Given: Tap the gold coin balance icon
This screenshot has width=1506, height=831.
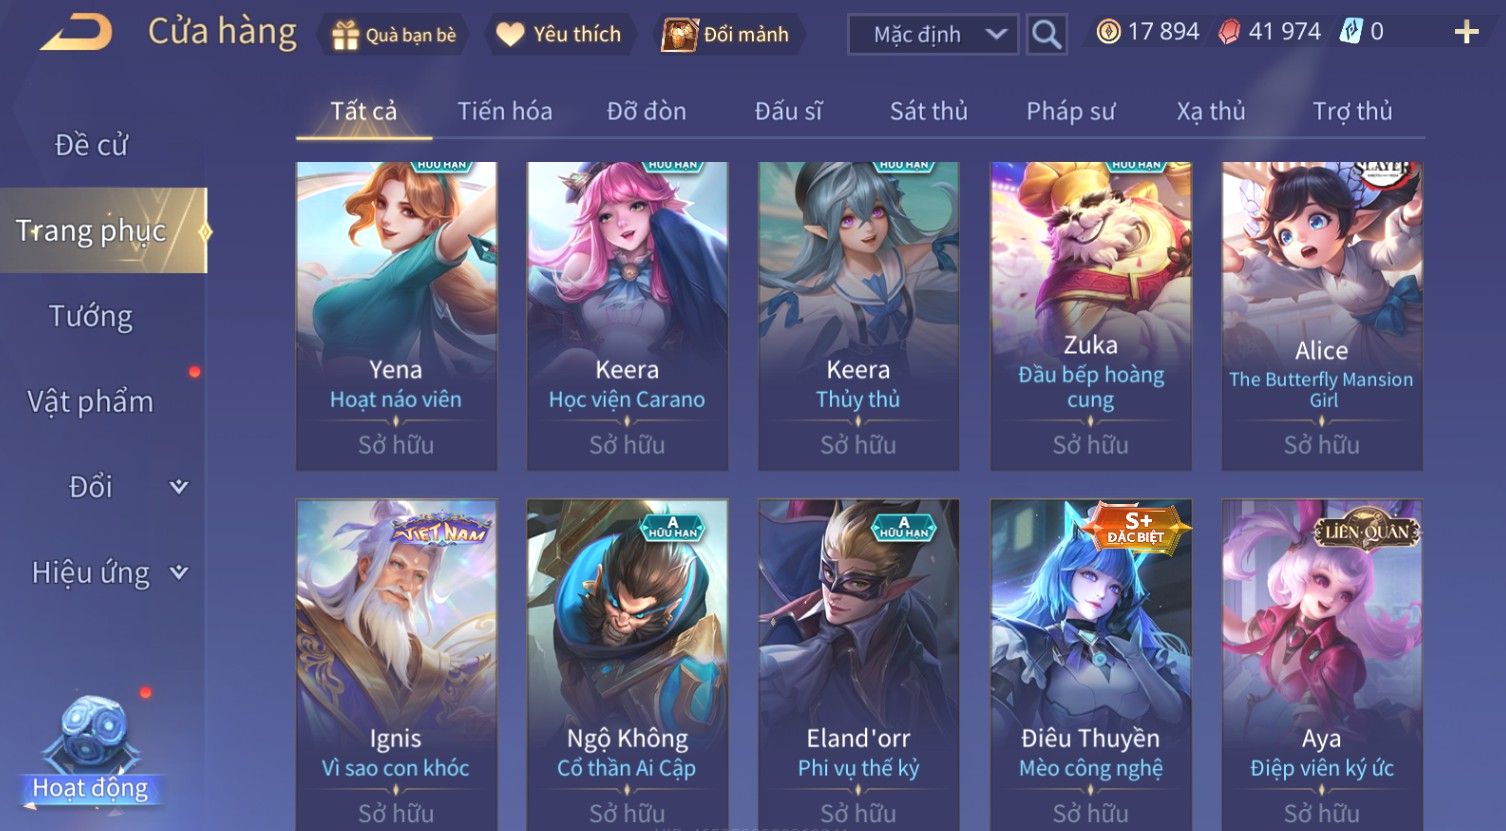Looking at the screenshot, I should 1108,32.
